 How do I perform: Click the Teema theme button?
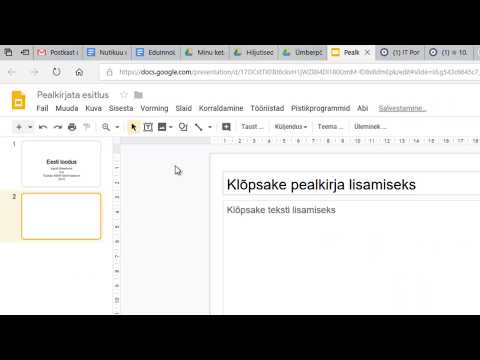point(330,127)
